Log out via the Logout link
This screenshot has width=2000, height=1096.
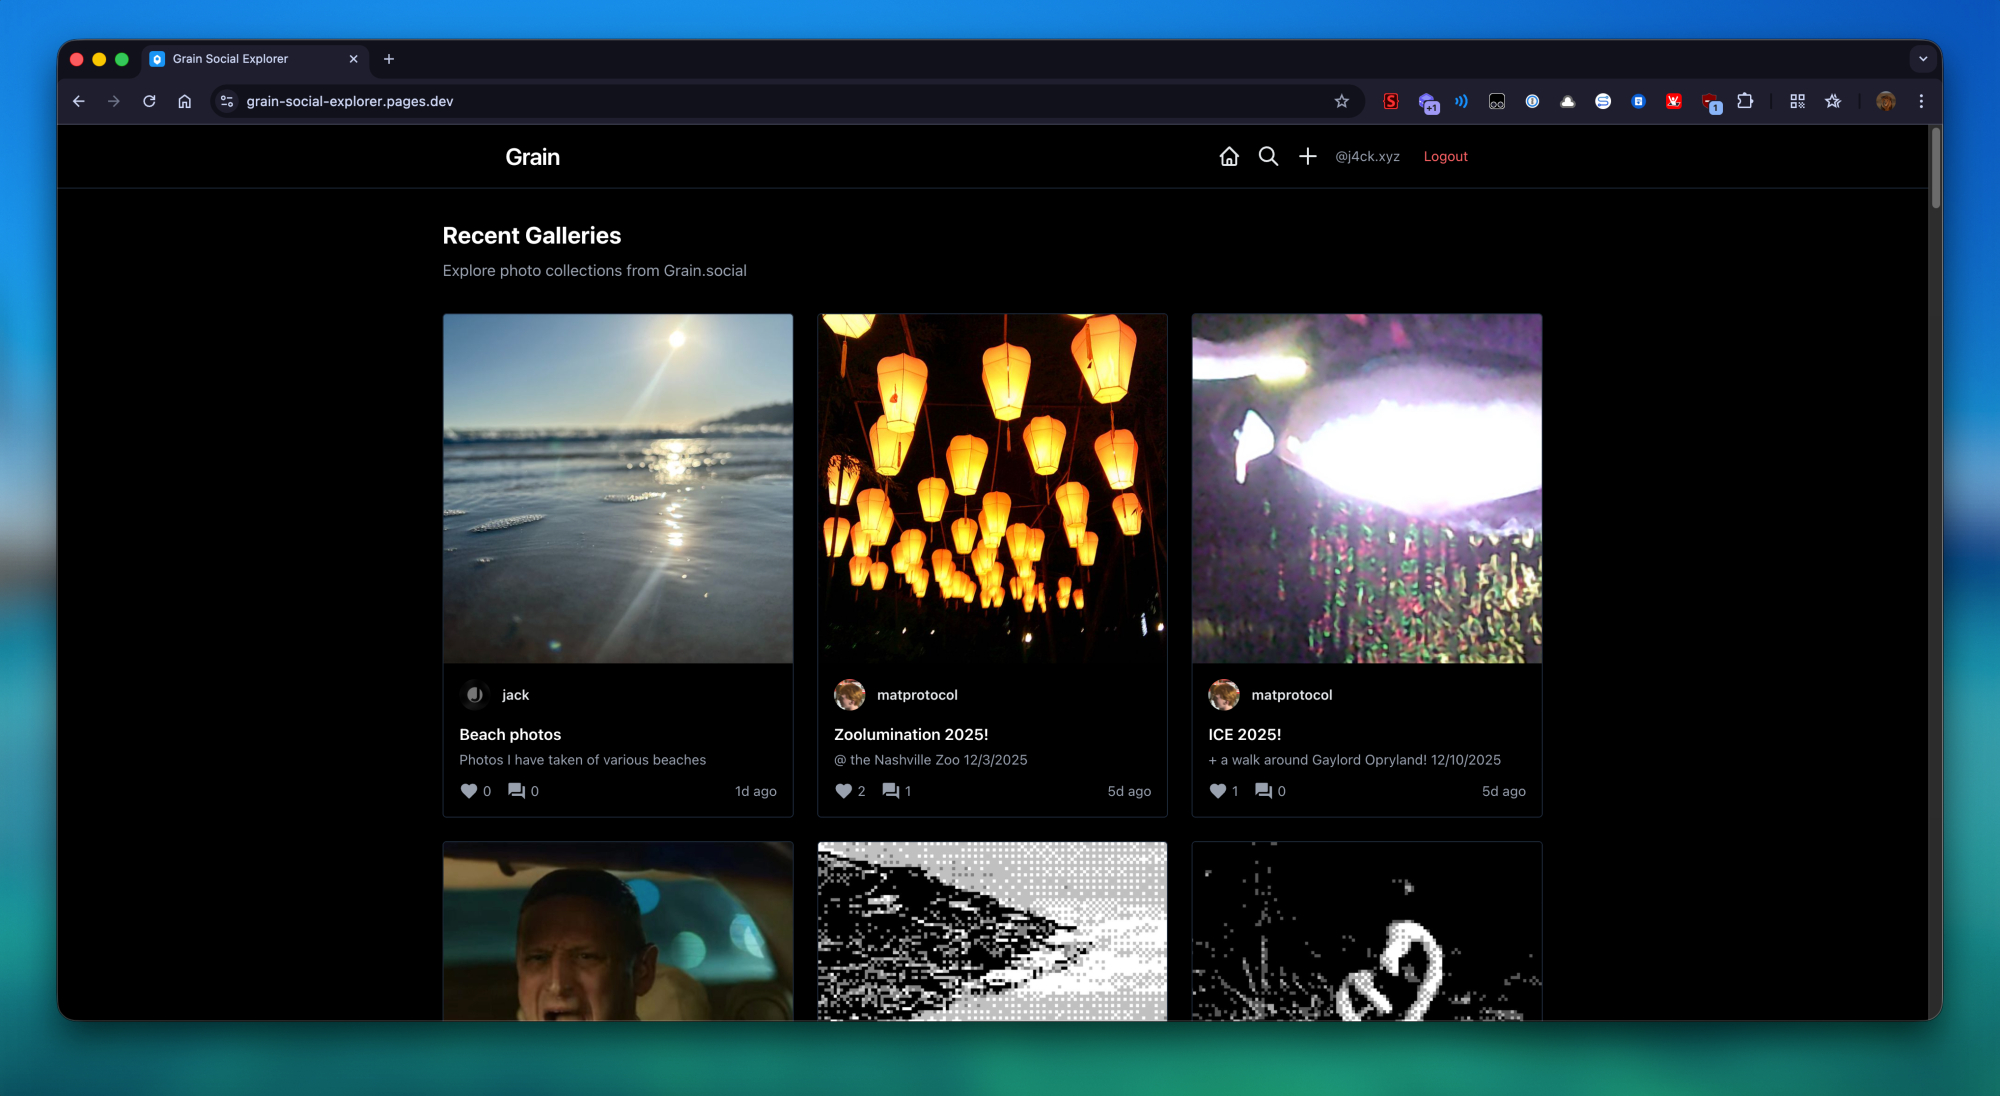[1445, 156]
